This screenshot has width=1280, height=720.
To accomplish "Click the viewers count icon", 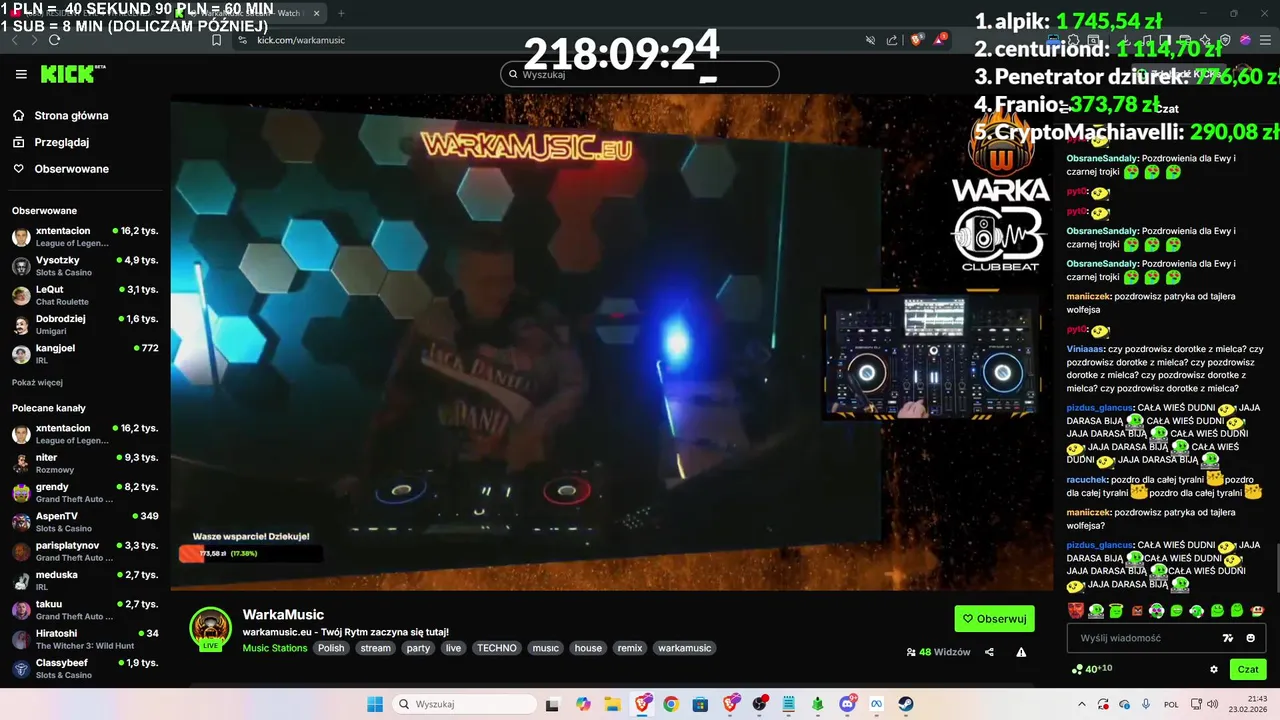I will 911,652.
